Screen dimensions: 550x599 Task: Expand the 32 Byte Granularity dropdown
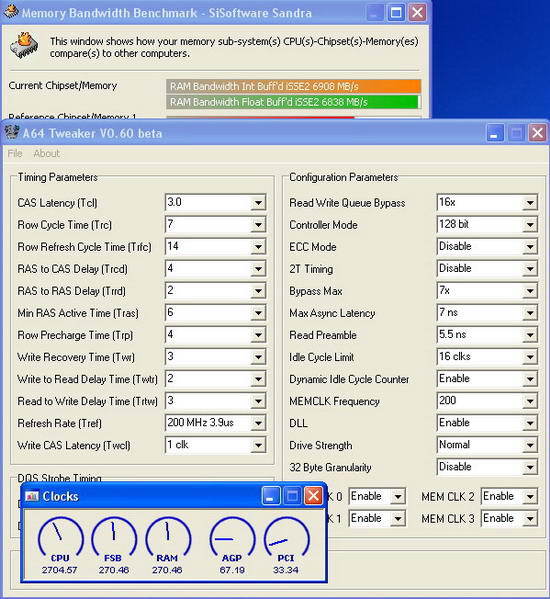coord(530,467)
